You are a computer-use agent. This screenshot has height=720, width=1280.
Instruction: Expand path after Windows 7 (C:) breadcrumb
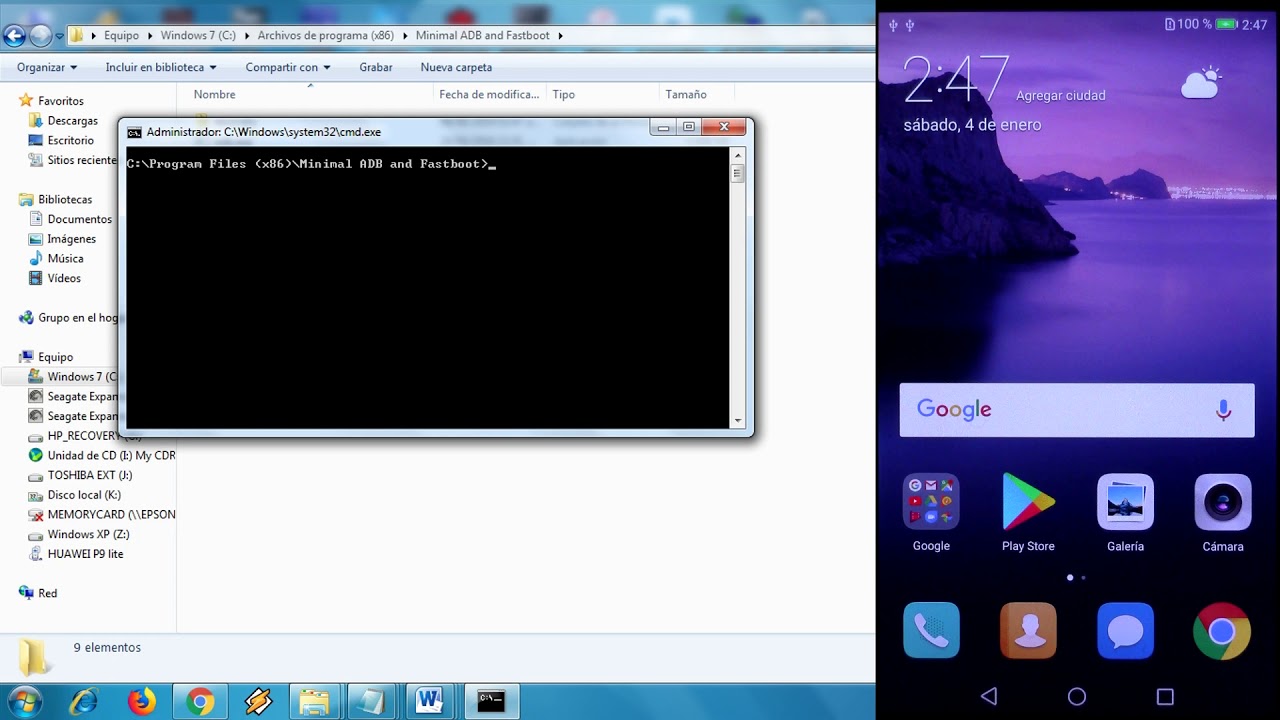pos(247,36)
